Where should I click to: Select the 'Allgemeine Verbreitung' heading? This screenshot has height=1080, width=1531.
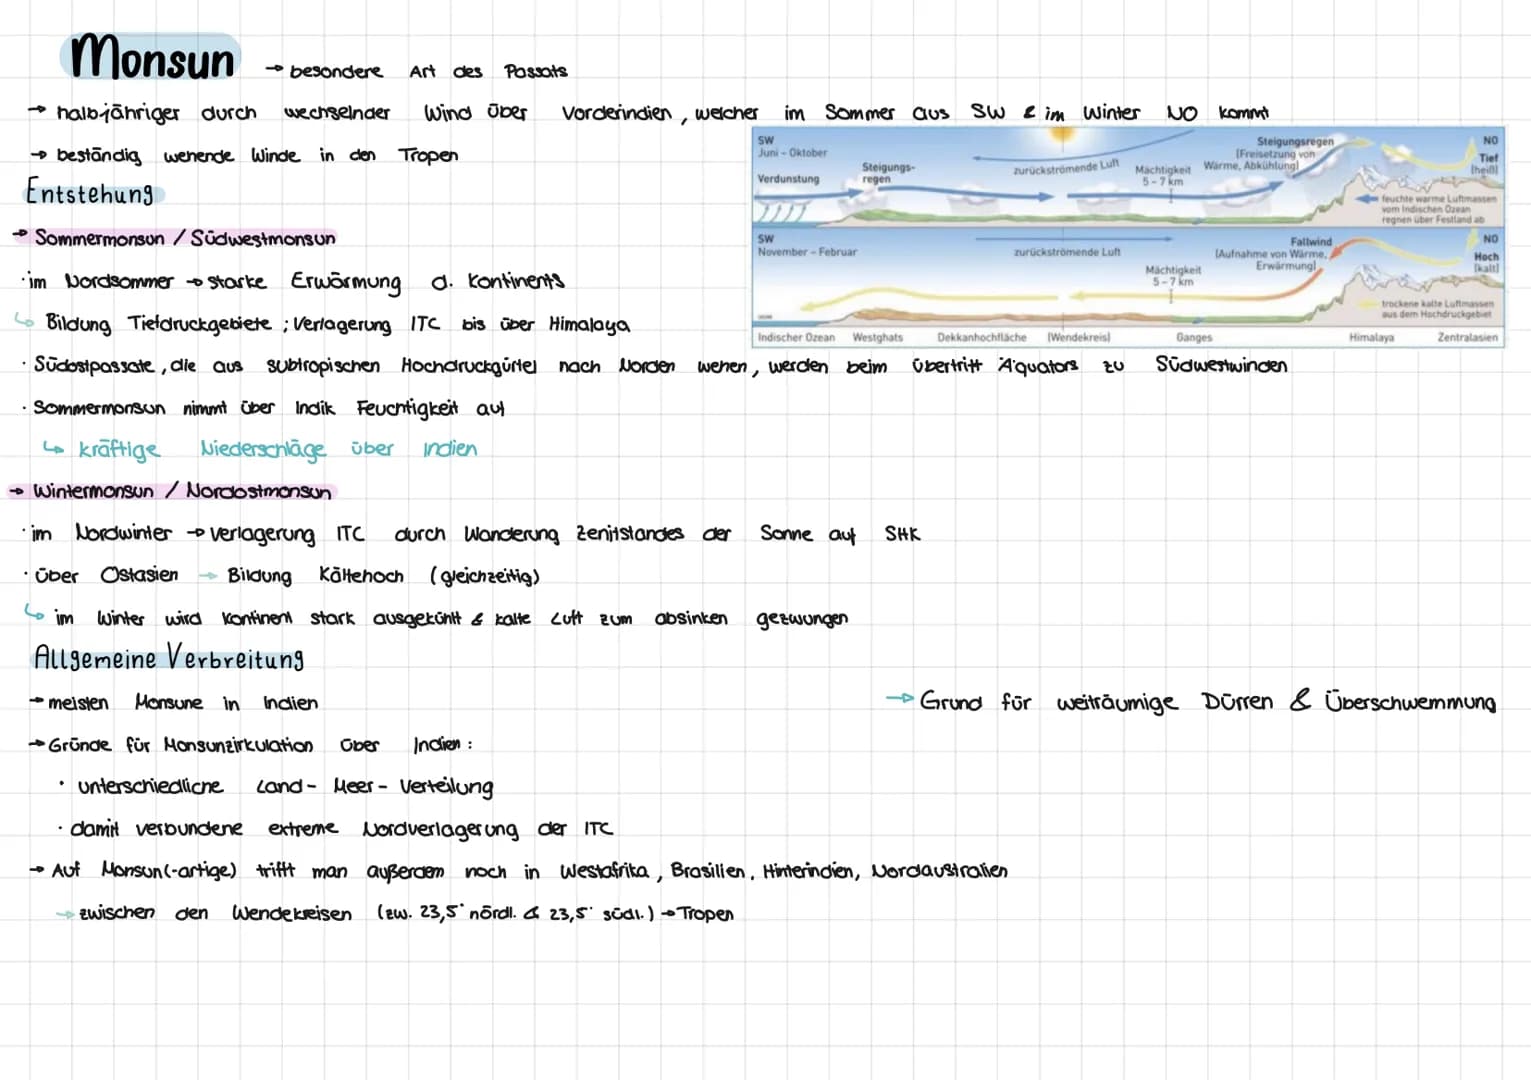[x=169, y=657]
